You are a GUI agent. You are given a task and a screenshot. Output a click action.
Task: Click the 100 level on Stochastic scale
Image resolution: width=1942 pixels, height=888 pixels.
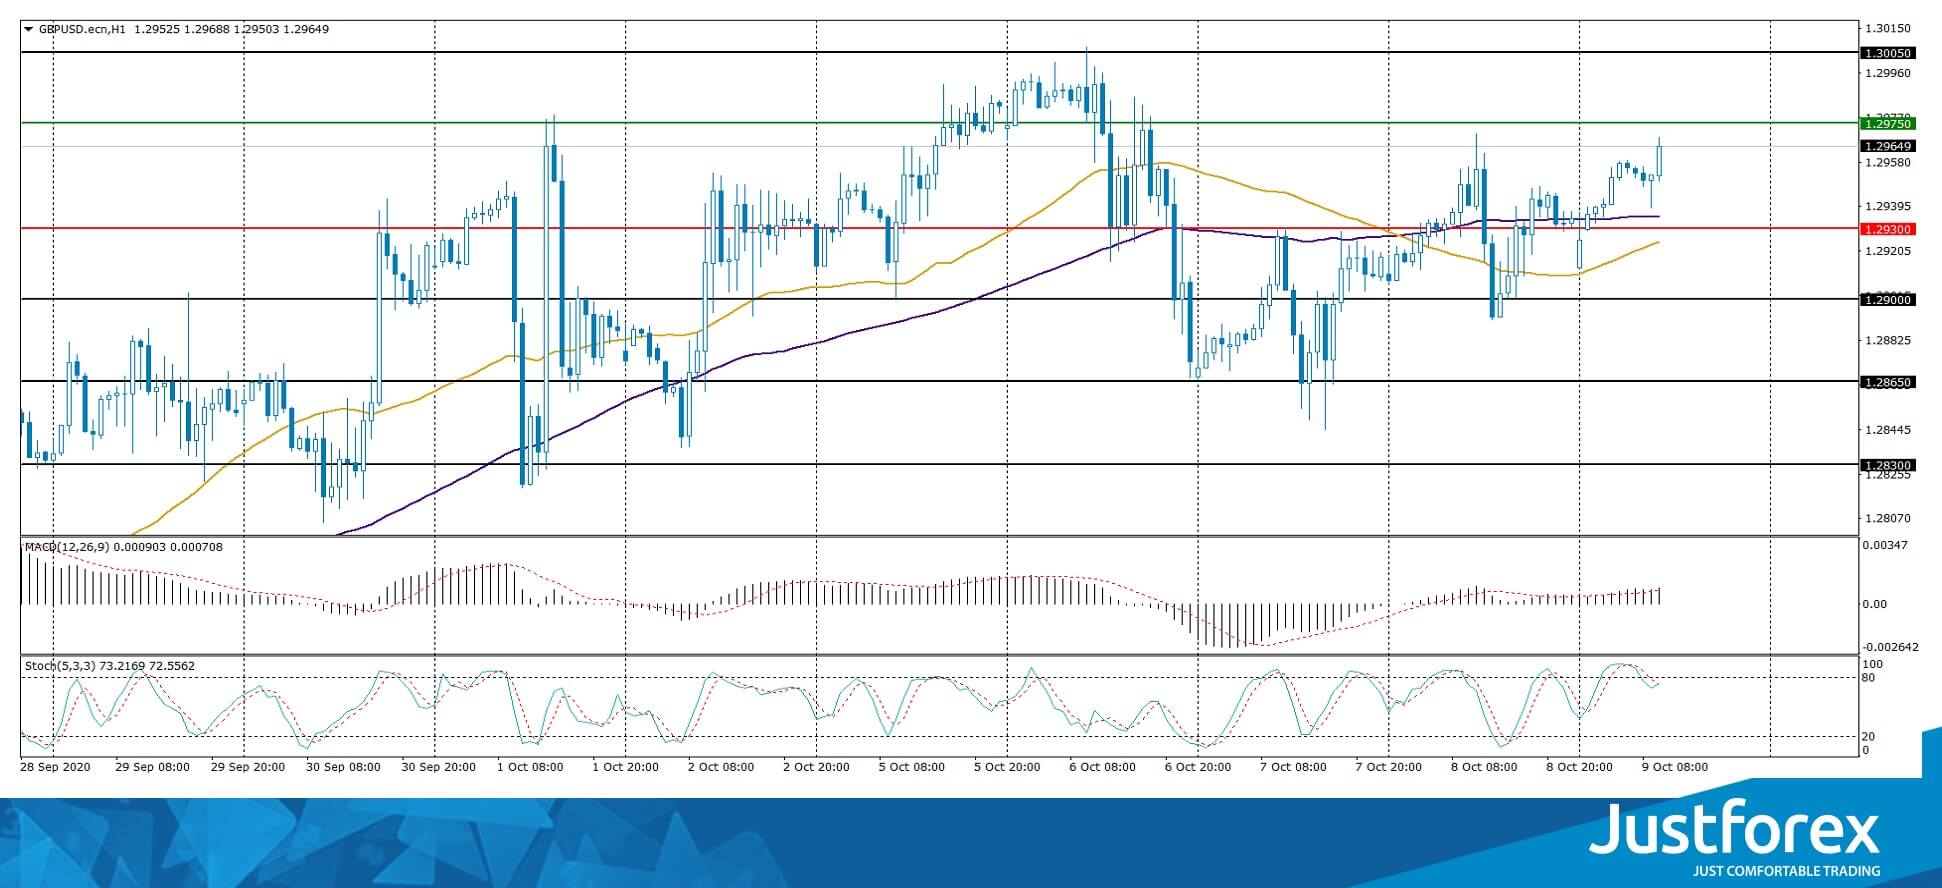(1874, 664)
